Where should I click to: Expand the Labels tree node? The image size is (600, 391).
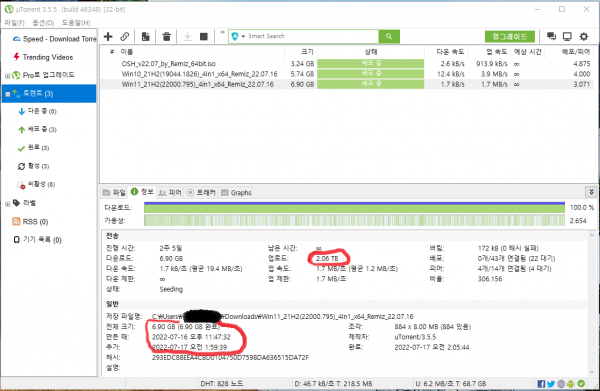click(7, 204)
